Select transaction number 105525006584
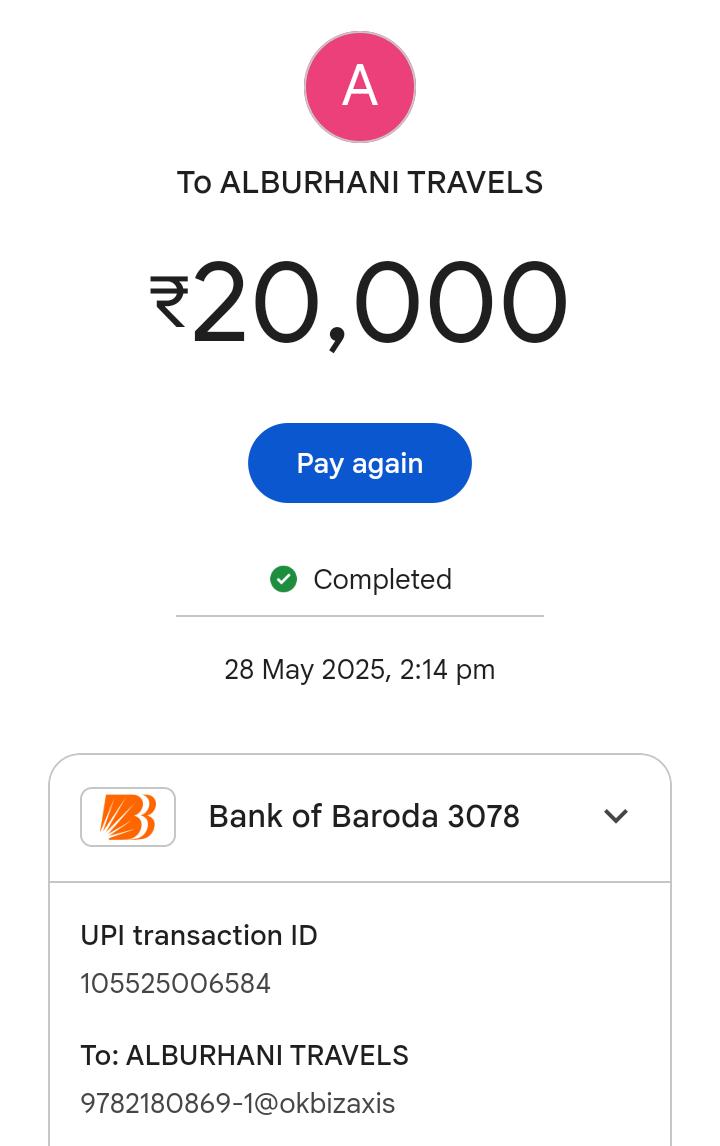Screen dimensions: 720x1146 (176, 984)
